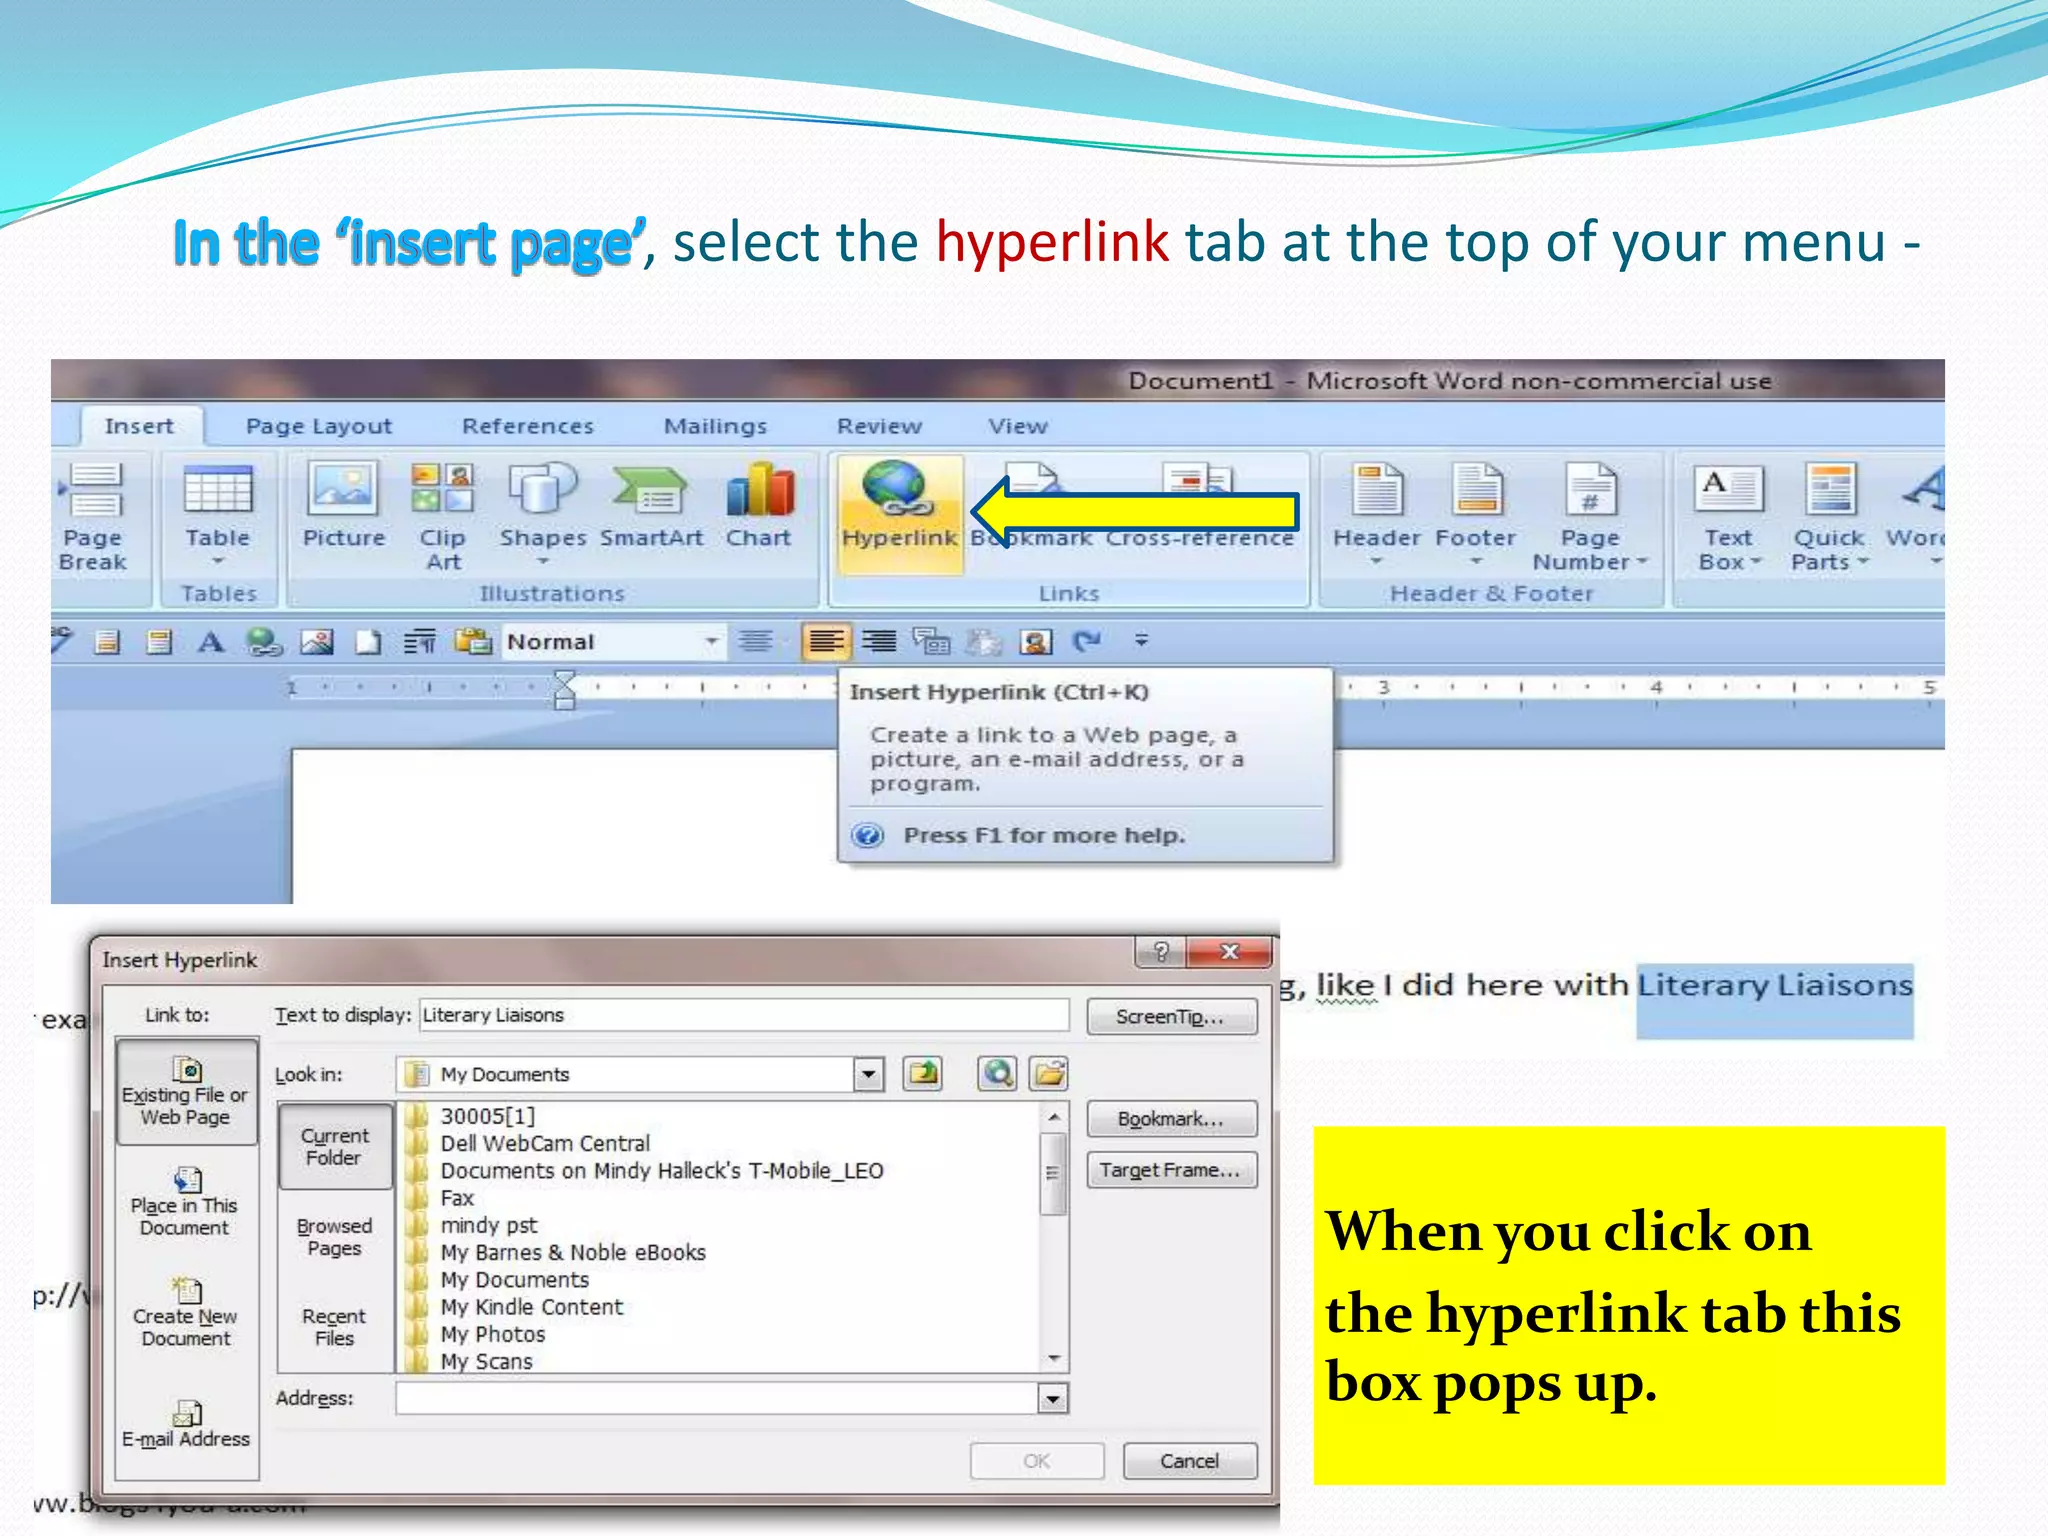This screenshot has height=1536, width=2048.
Task: Insert a SmartArt graphic
Action: [x=651, y=506]
